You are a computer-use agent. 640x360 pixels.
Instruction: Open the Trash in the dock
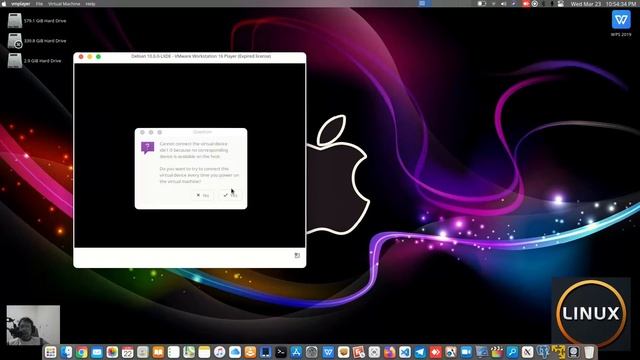(x=589, y=352)
